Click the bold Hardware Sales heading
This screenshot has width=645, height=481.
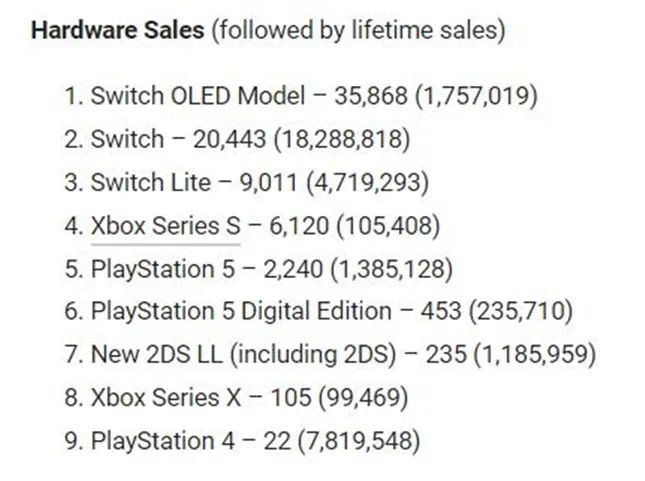click(x=116, y=30)
